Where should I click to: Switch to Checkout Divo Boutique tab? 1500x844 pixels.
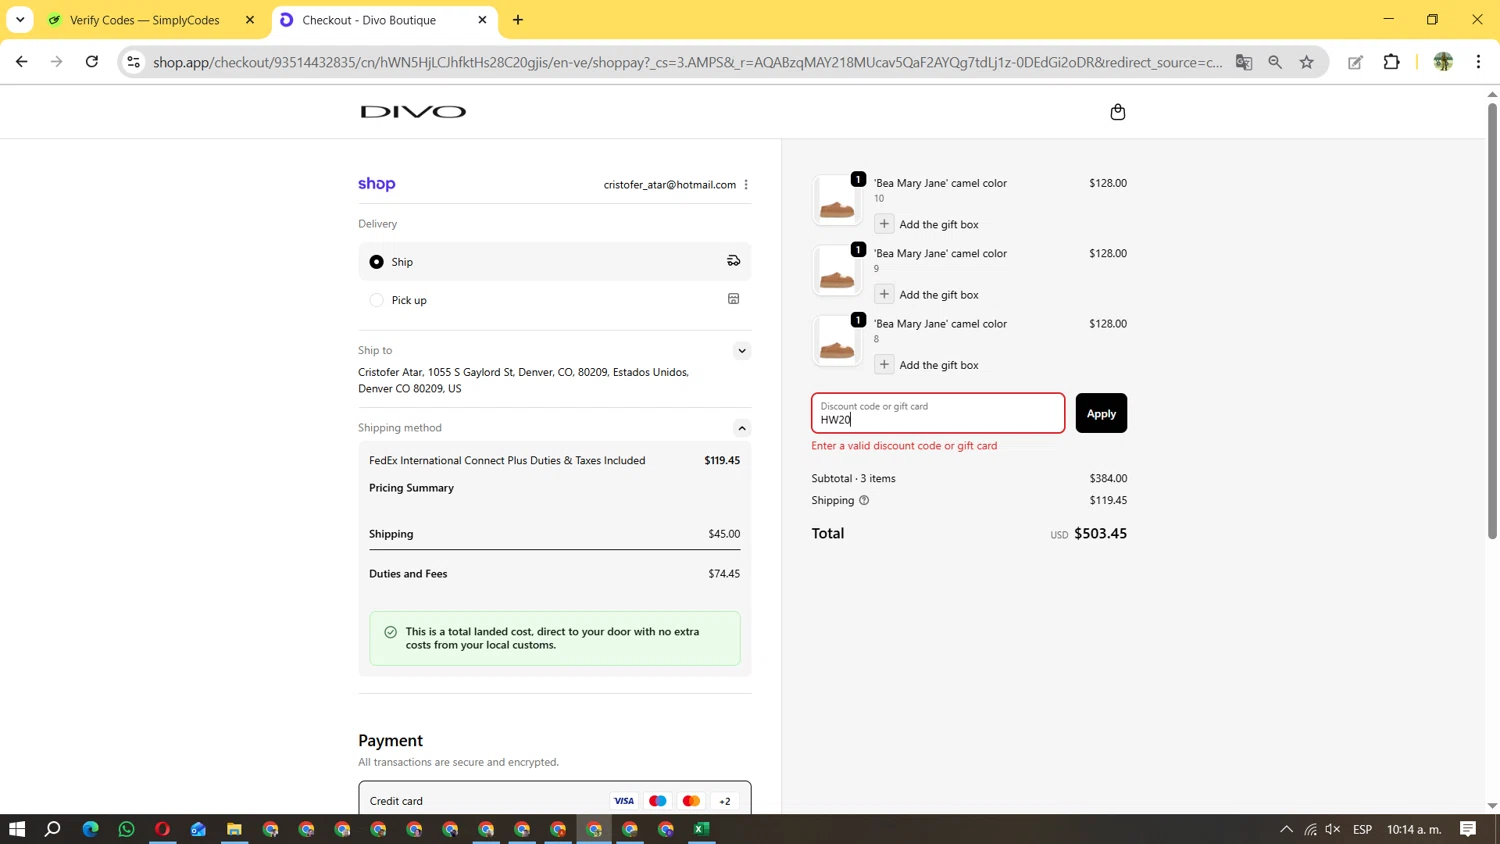click(x=382, y=20)
